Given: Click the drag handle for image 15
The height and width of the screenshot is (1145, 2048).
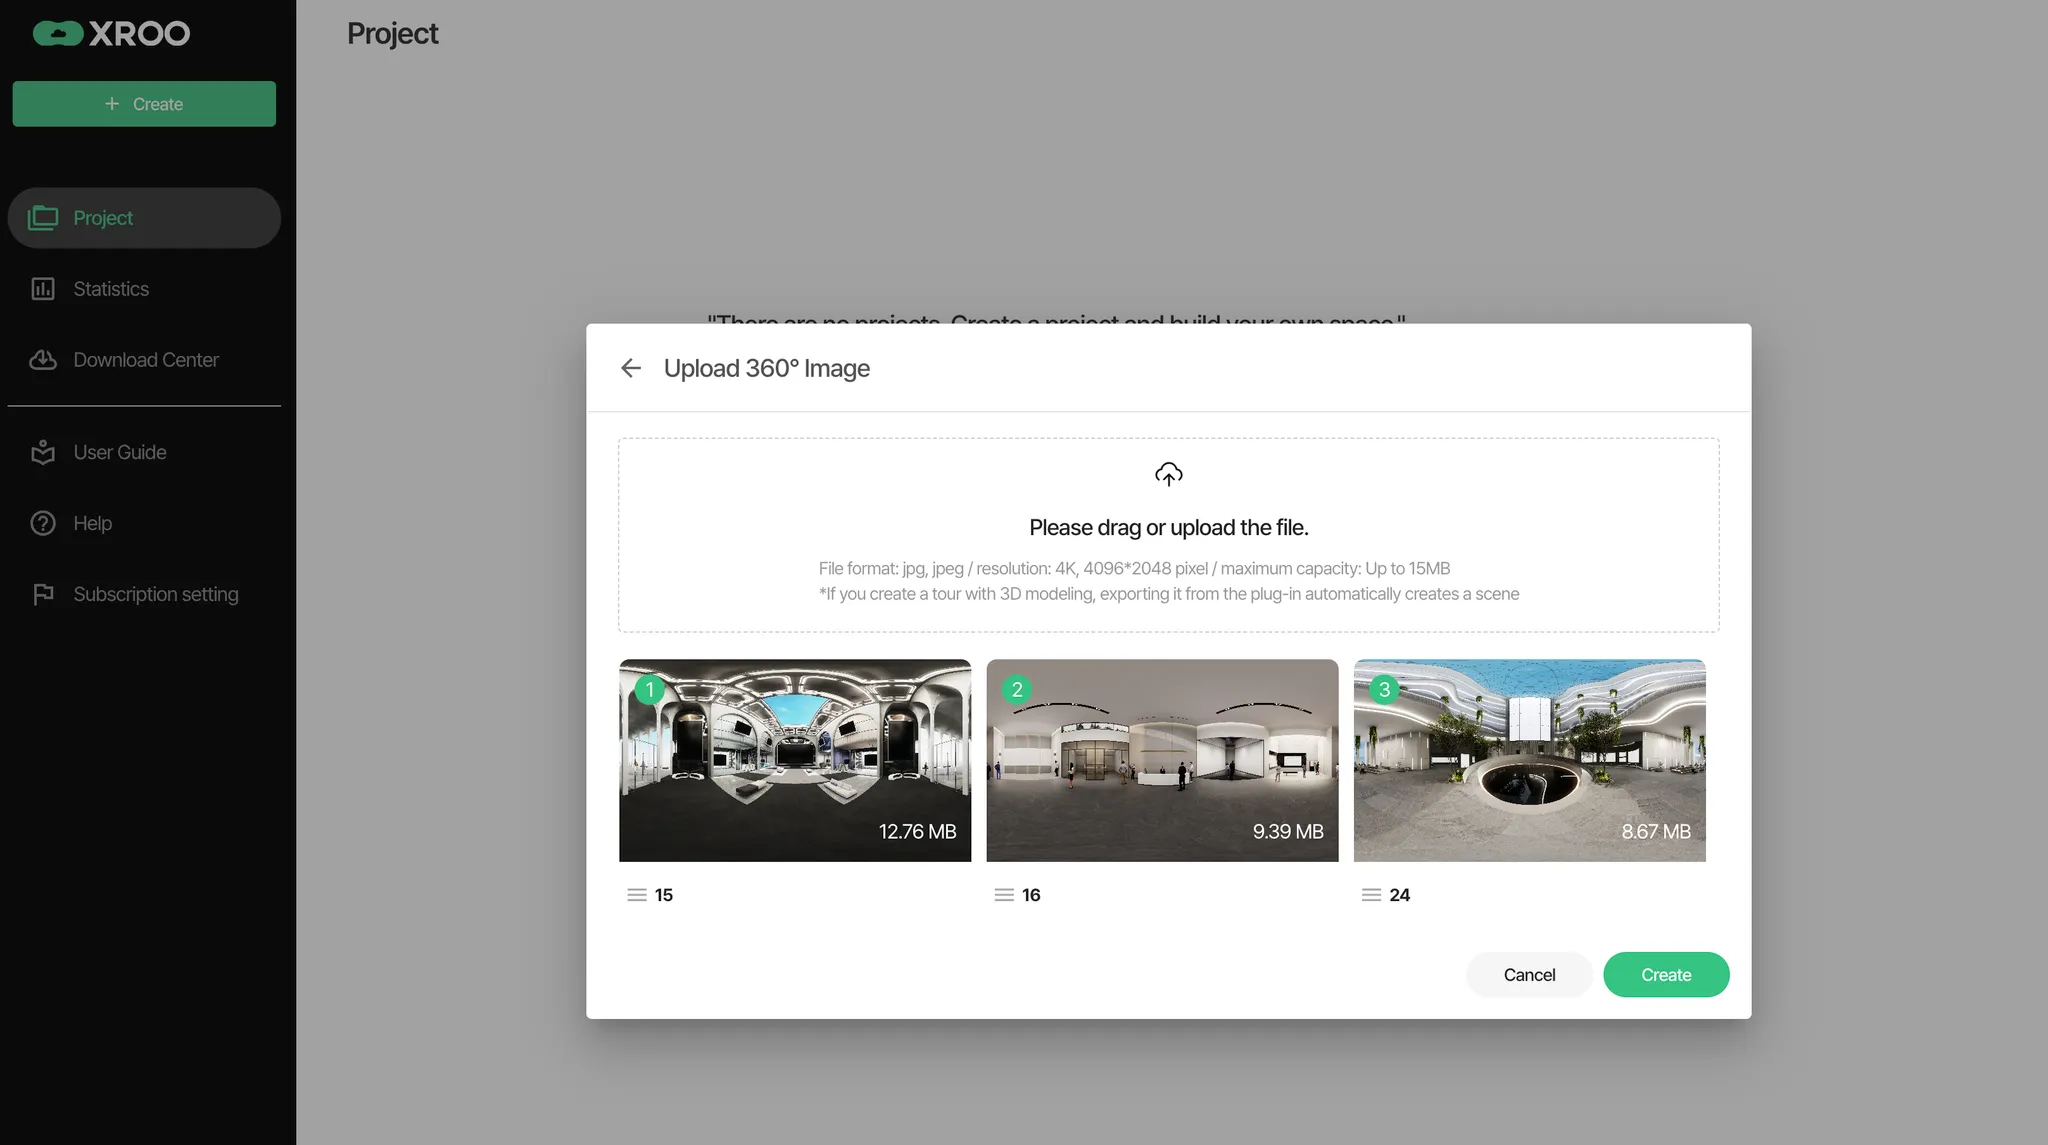Looking at the screenshot, I should pyautogui.click(x=636, y=895).
